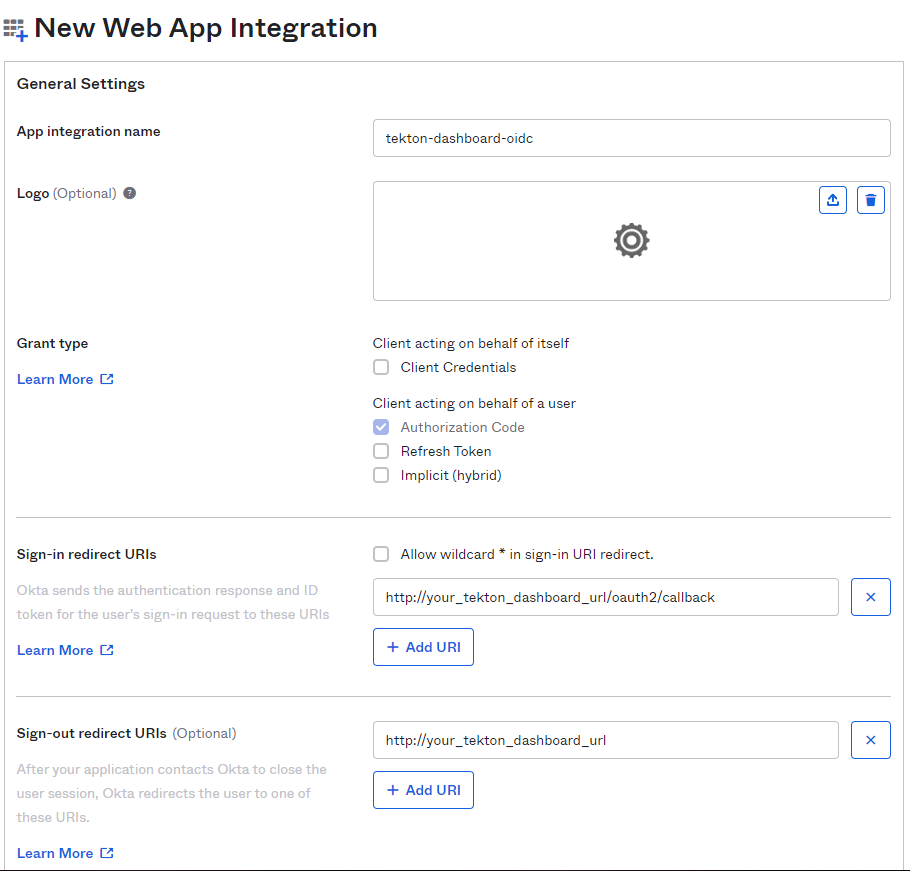Allow wildcard in sign-in URI redirect
The height and width of the screenshot is (871, 910).
381,554
